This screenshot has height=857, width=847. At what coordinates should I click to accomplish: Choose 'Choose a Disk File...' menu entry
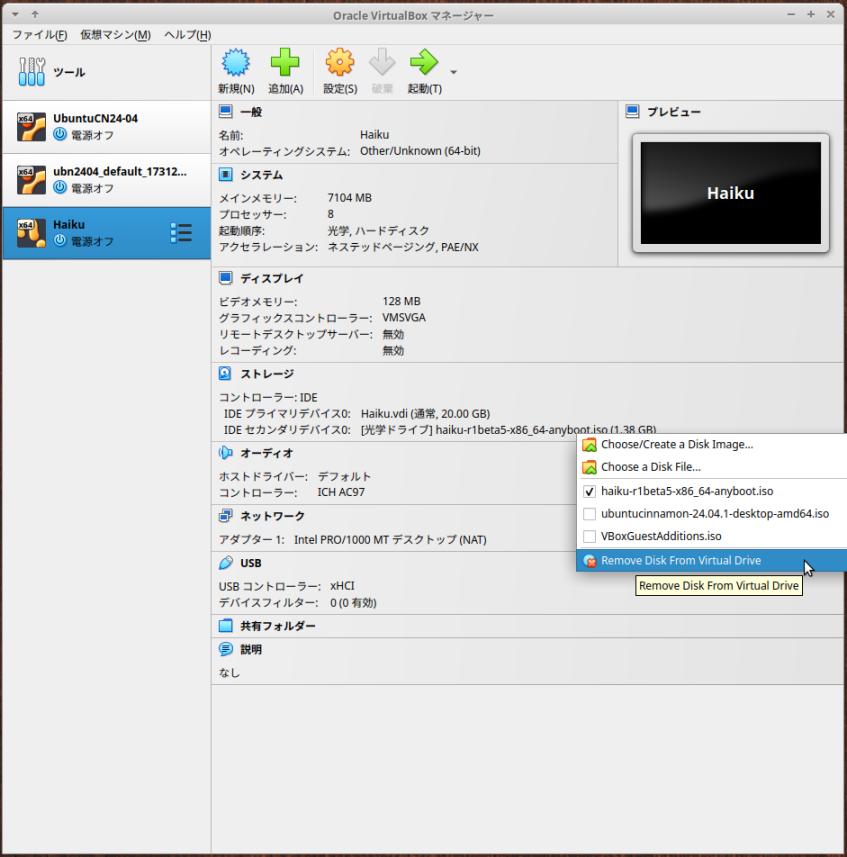pyautogui.click(x=711, y=467)
